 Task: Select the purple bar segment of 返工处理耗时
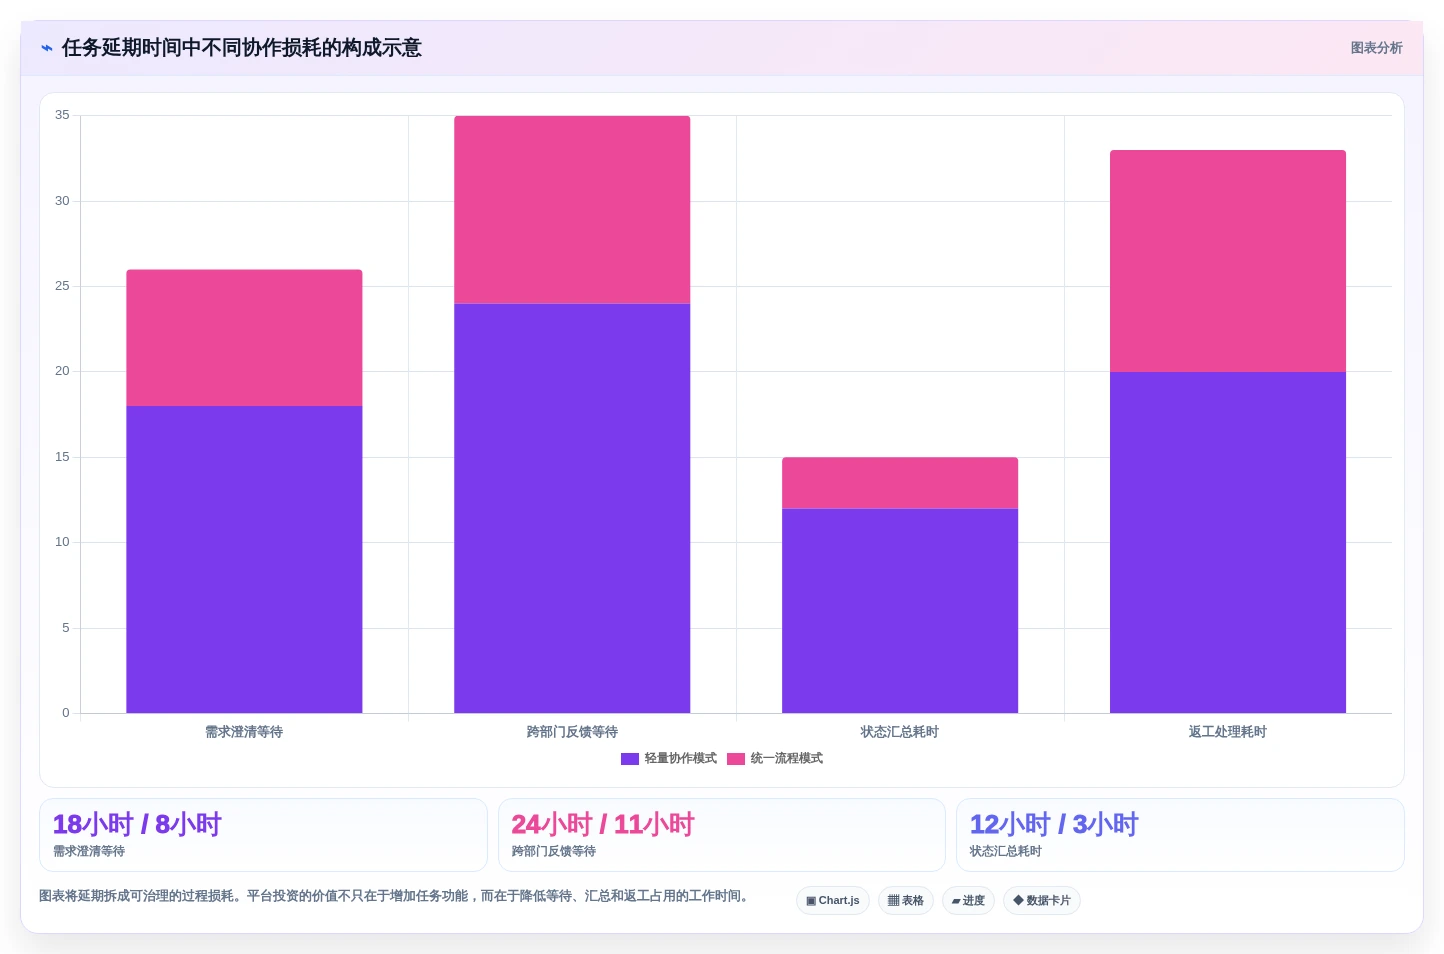click(1228, 542)
